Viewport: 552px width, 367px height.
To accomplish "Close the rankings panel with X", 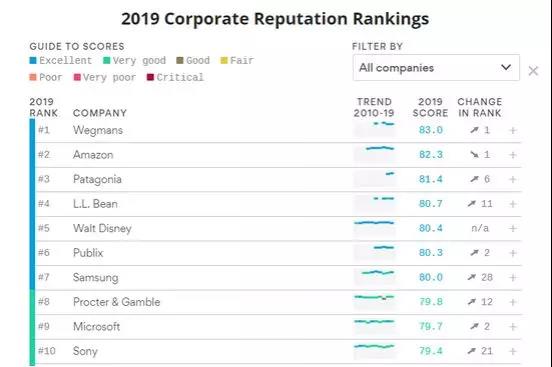I will [x=533, y=71].
